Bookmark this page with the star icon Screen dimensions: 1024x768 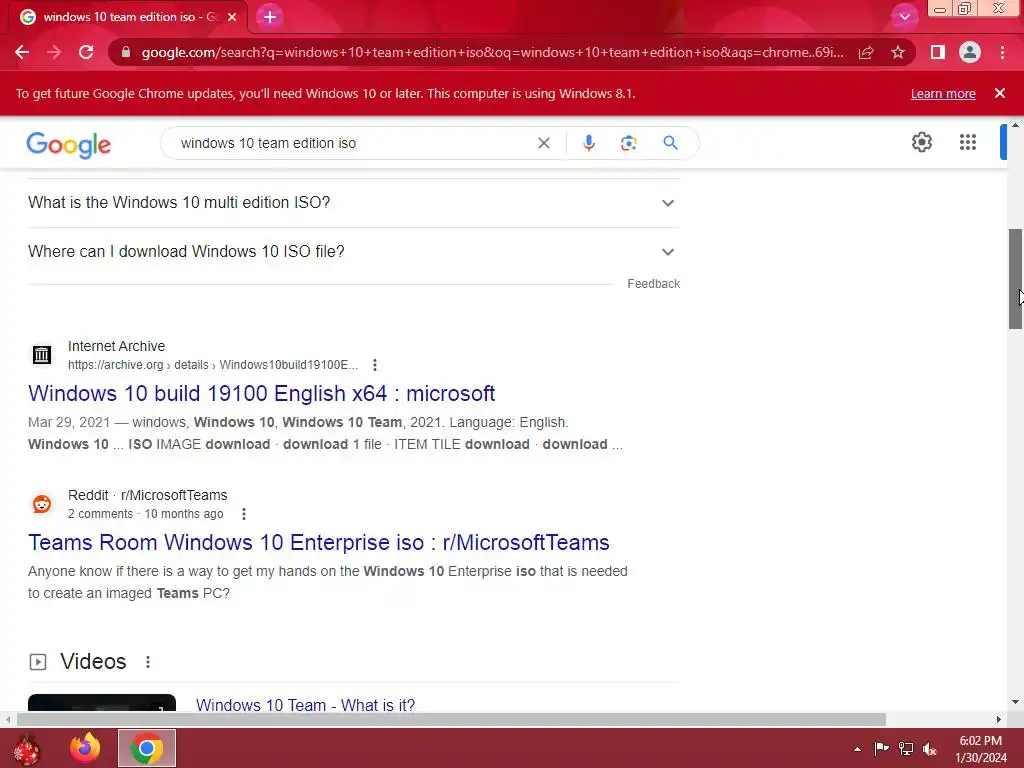898,52
